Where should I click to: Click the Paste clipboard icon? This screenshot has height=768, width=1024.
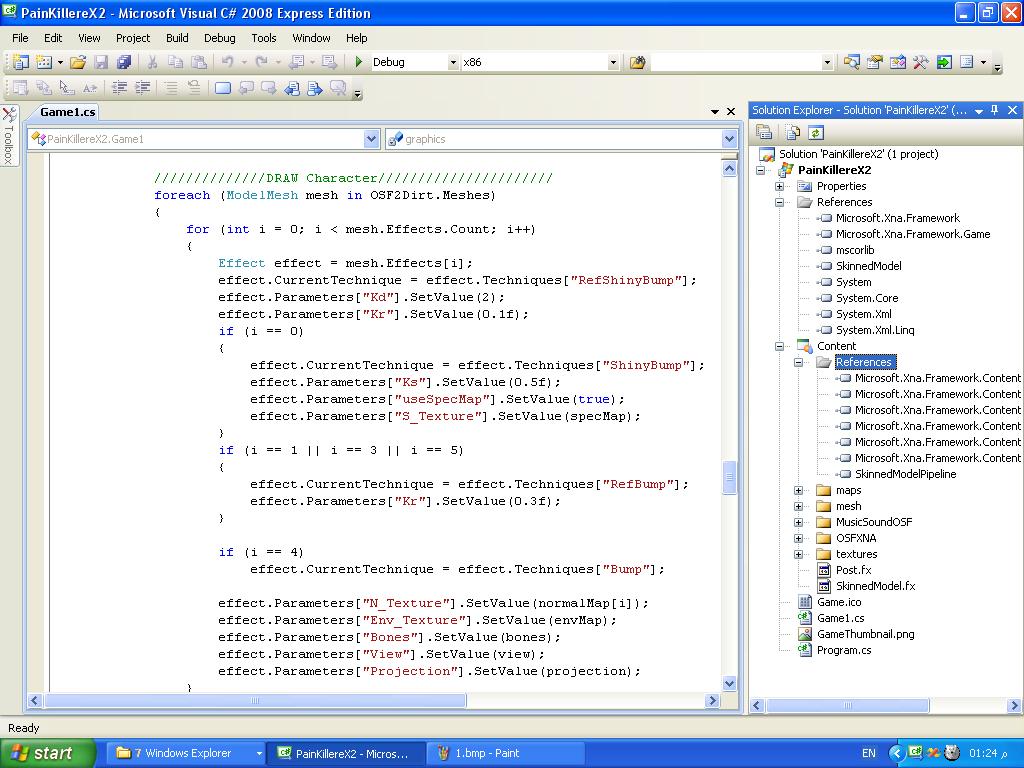(199, 62)
